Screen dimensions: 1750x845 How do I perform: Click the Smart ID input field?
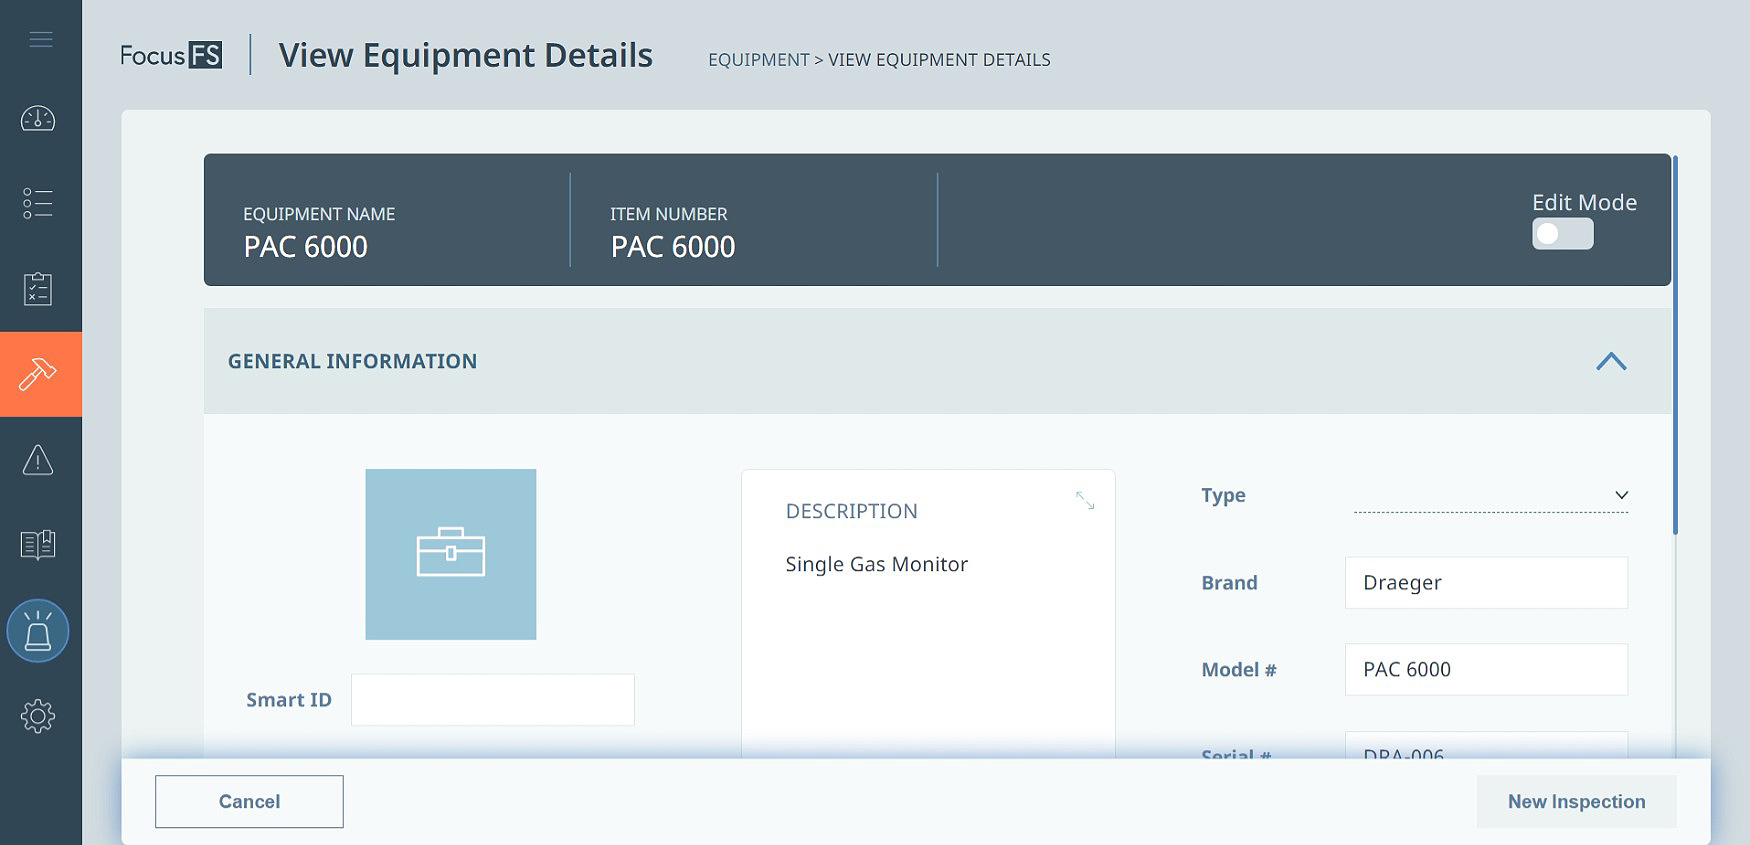(493, 700)
